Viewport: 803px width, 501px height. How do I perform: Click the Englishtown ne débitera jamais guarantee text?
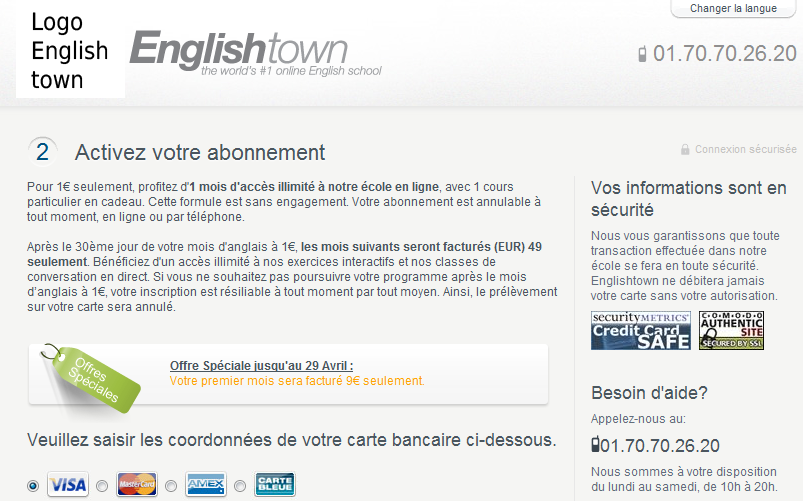click(684, 288)
